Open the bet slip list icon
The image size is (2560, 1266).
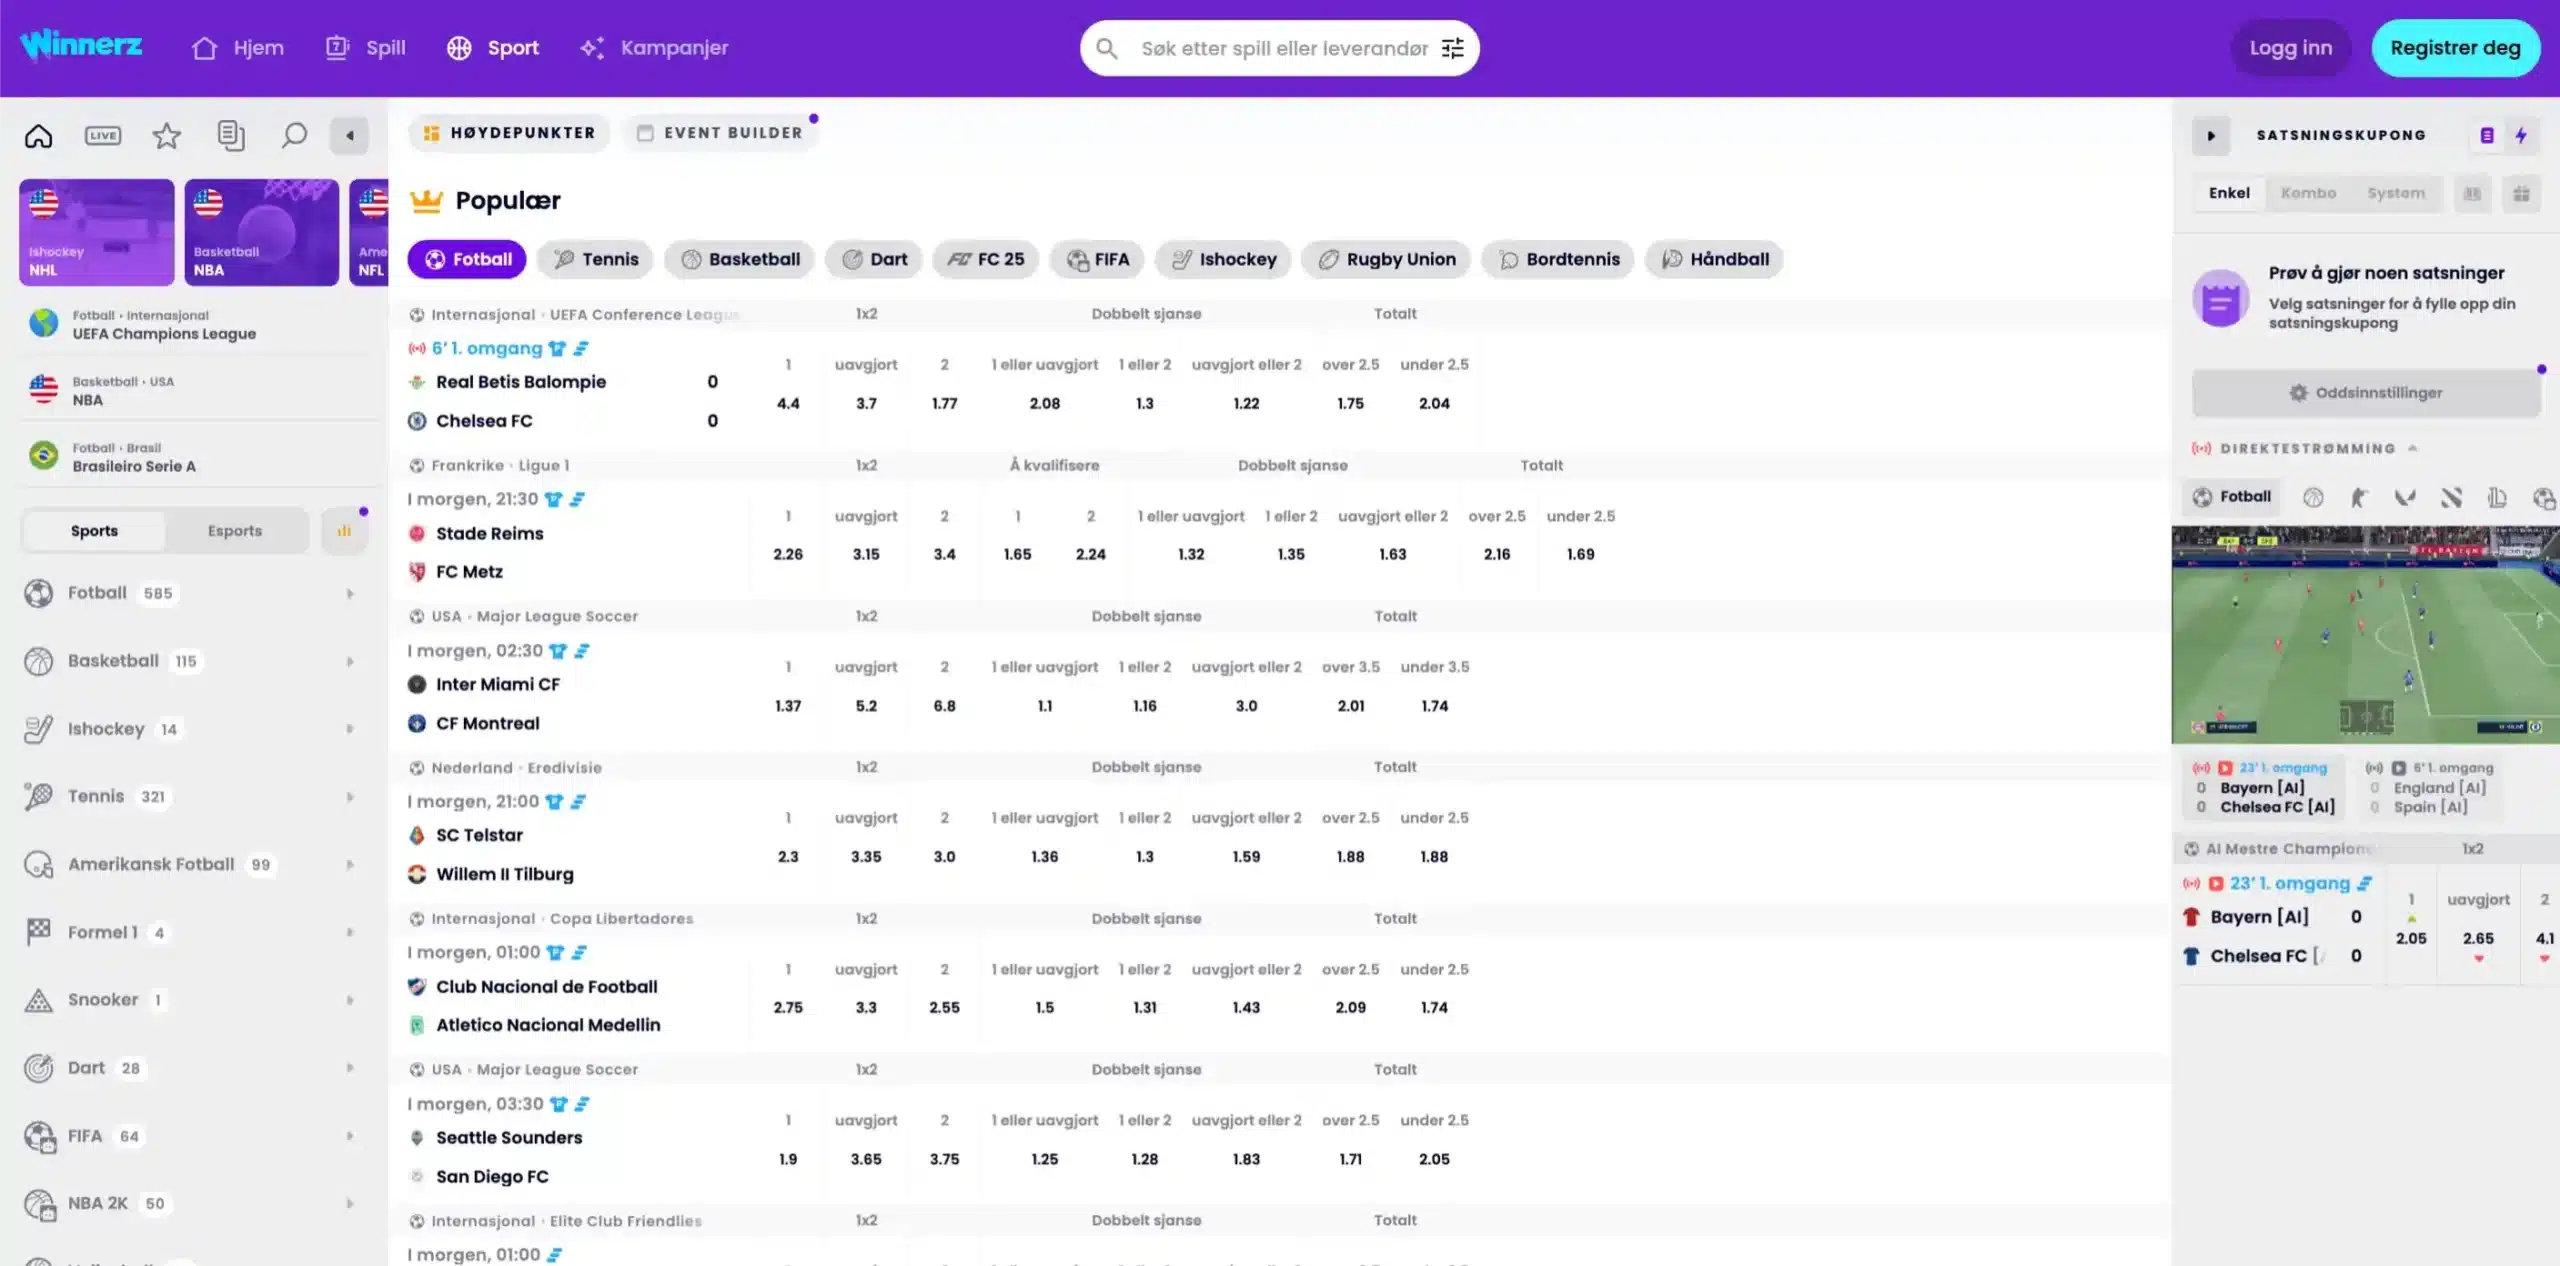point(2486,135)
